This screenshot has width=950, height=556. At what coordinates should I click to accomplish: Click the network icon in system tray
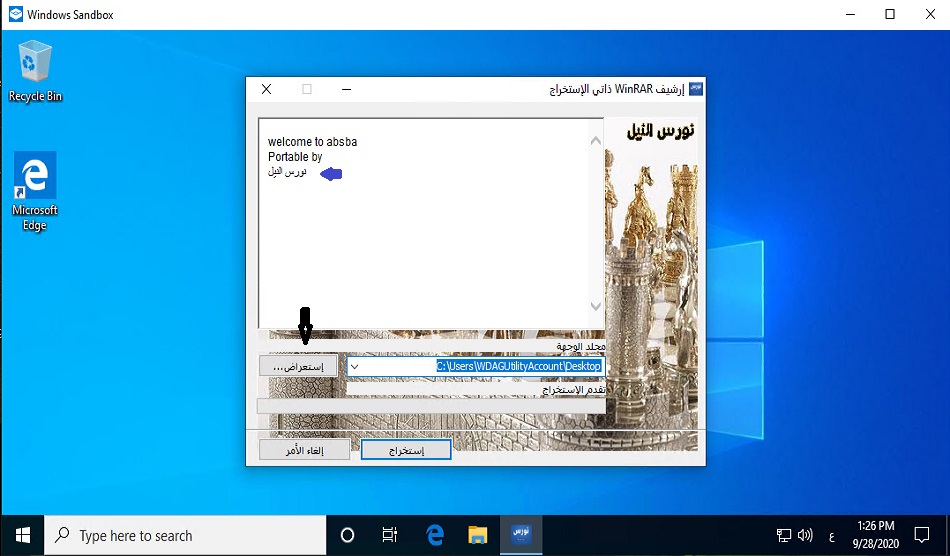point(784,535)
